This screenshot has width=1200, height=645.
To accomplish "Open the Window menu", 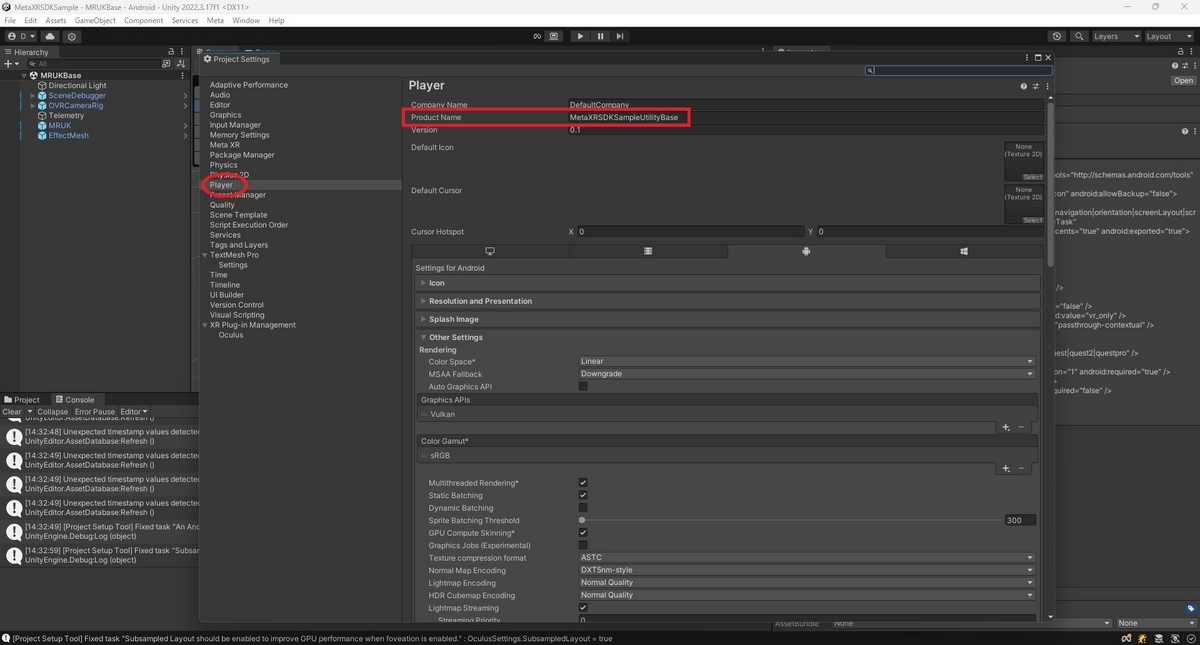I will [246, 20].
